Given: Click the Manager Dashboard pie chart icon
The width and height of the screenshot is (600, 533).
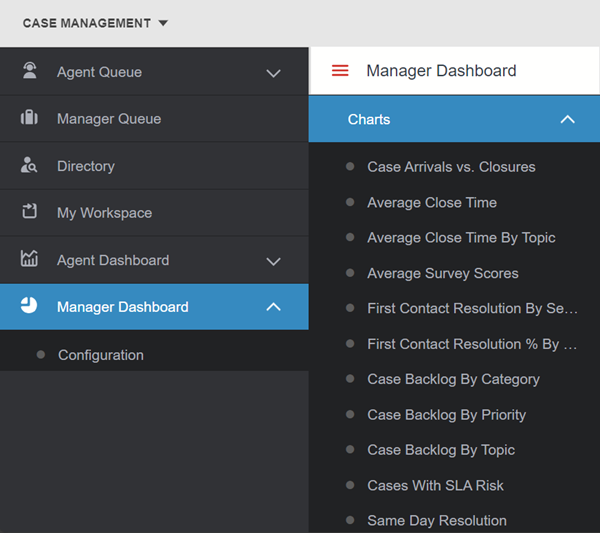Looking at the screenshot, I should point(29,305).
